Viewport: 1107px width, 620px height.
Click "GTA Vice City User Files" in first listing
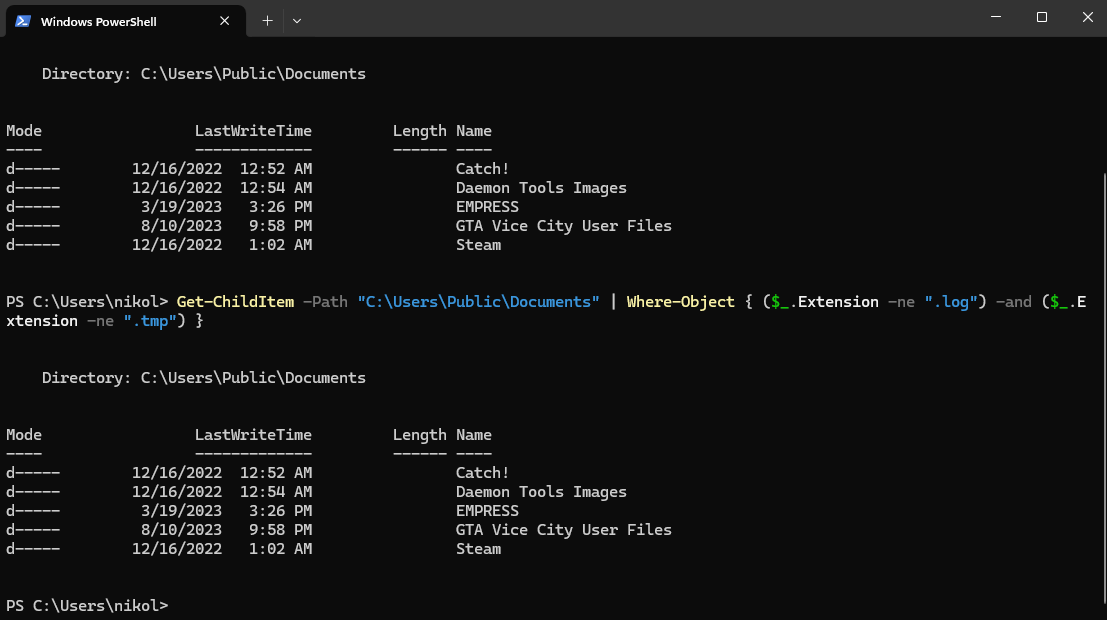click(x=563, y=226)
